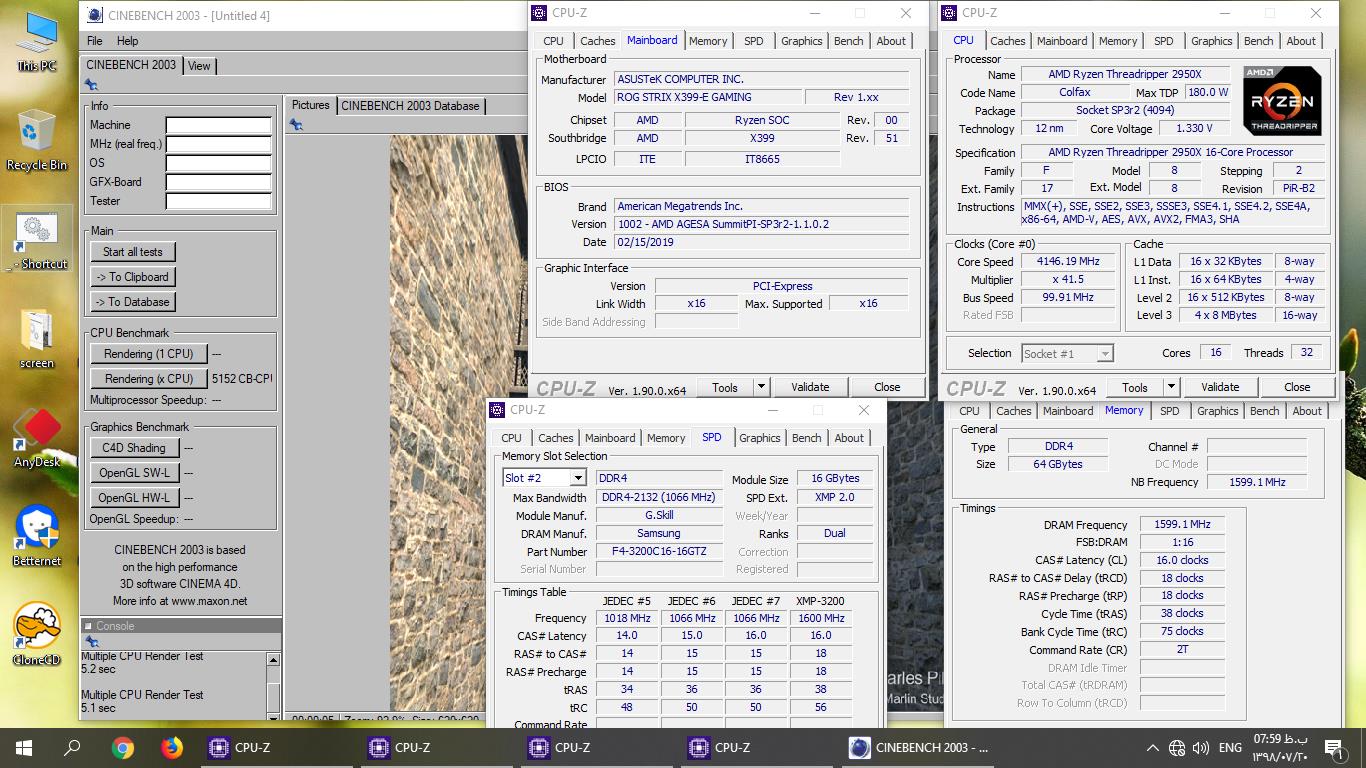Click the 5152 CB-CPU score value
Viewport: 1366px width, 768px height.
[242, 379]
